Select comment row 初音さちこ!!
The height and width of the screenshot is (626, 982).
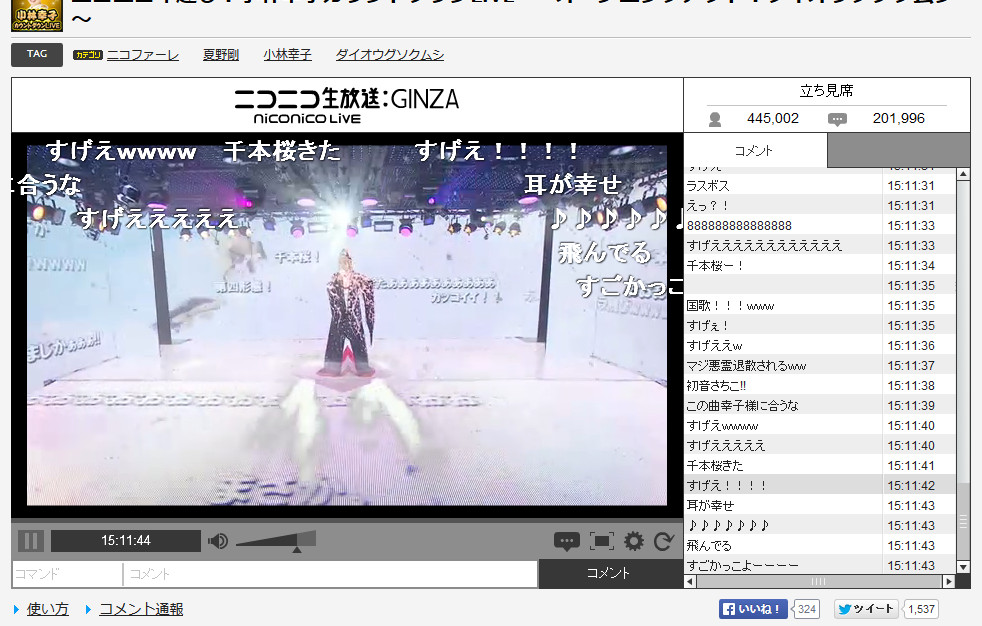[x=820, y=386]
